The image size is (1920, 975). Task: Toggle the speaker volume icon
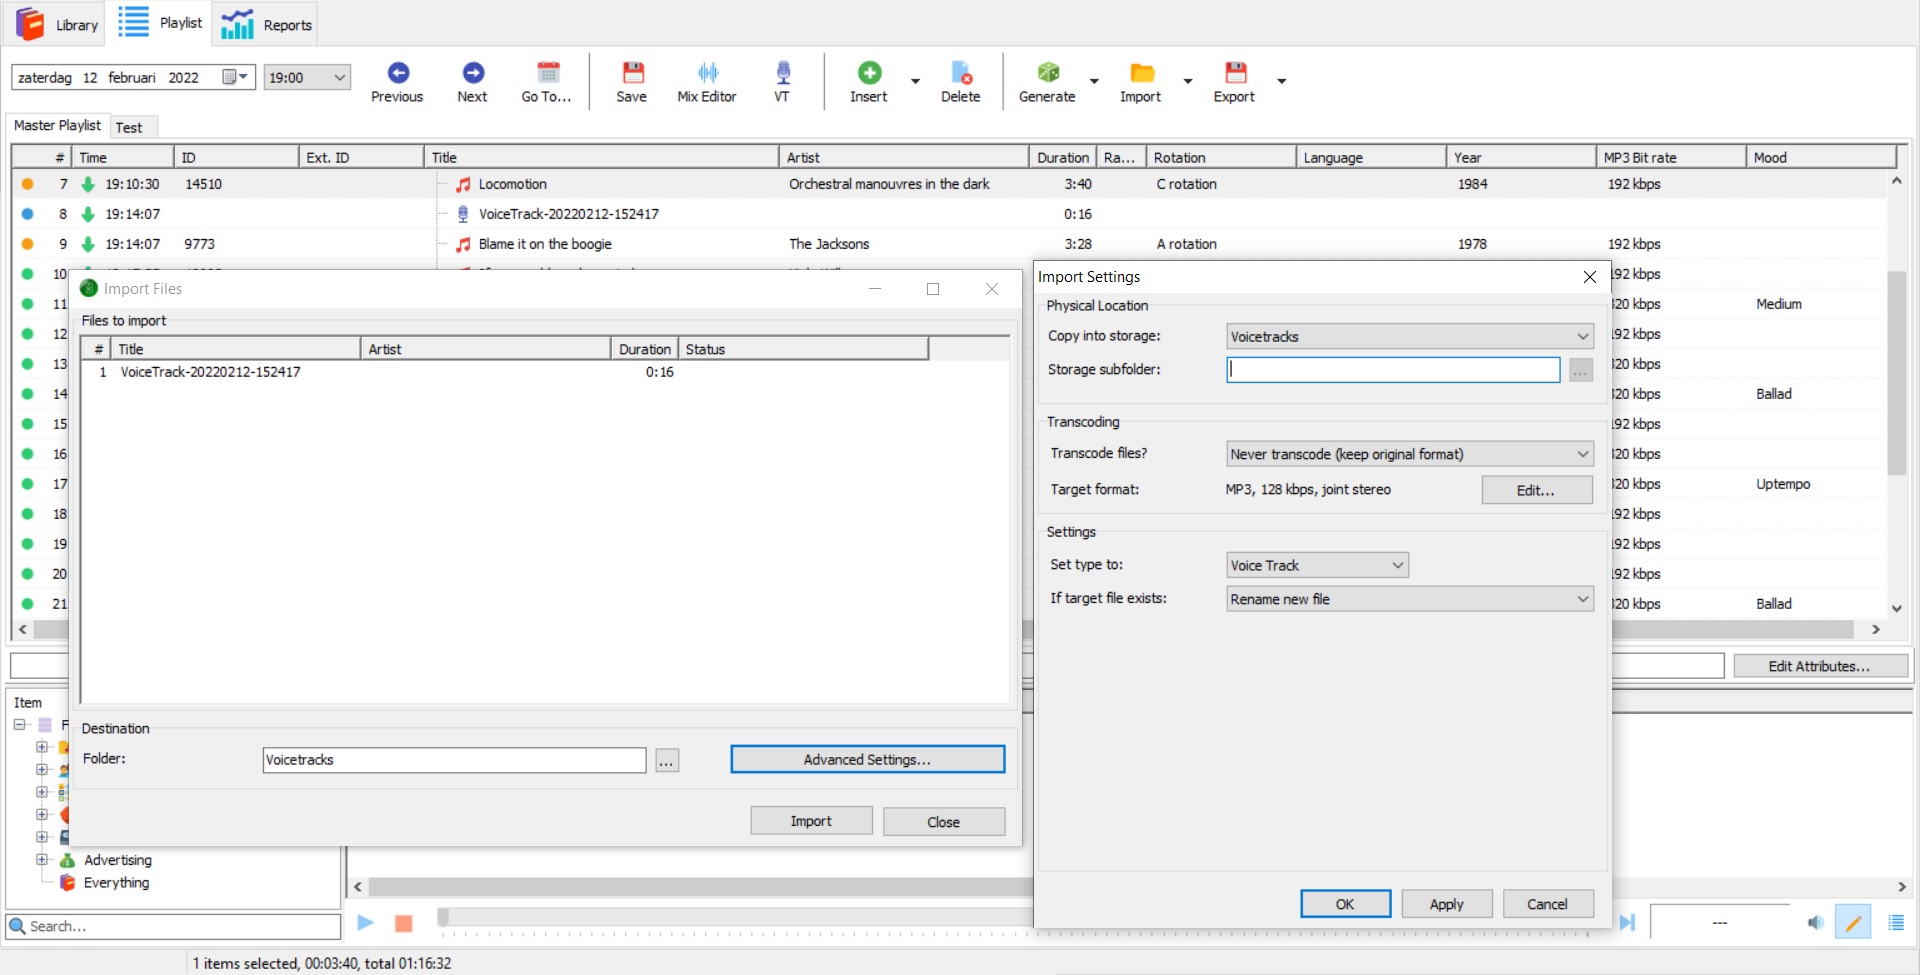pos(1815,922)
